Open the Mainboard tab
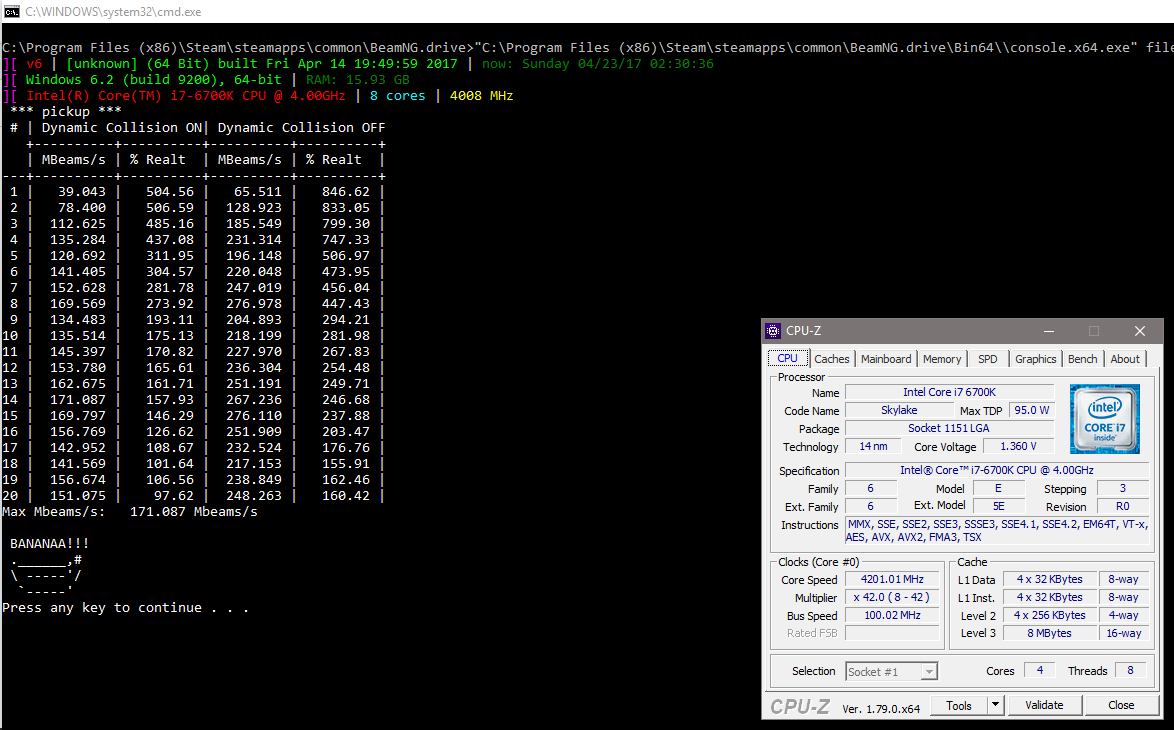Viewport: 1174px width, 730px height. click(886, 359)
